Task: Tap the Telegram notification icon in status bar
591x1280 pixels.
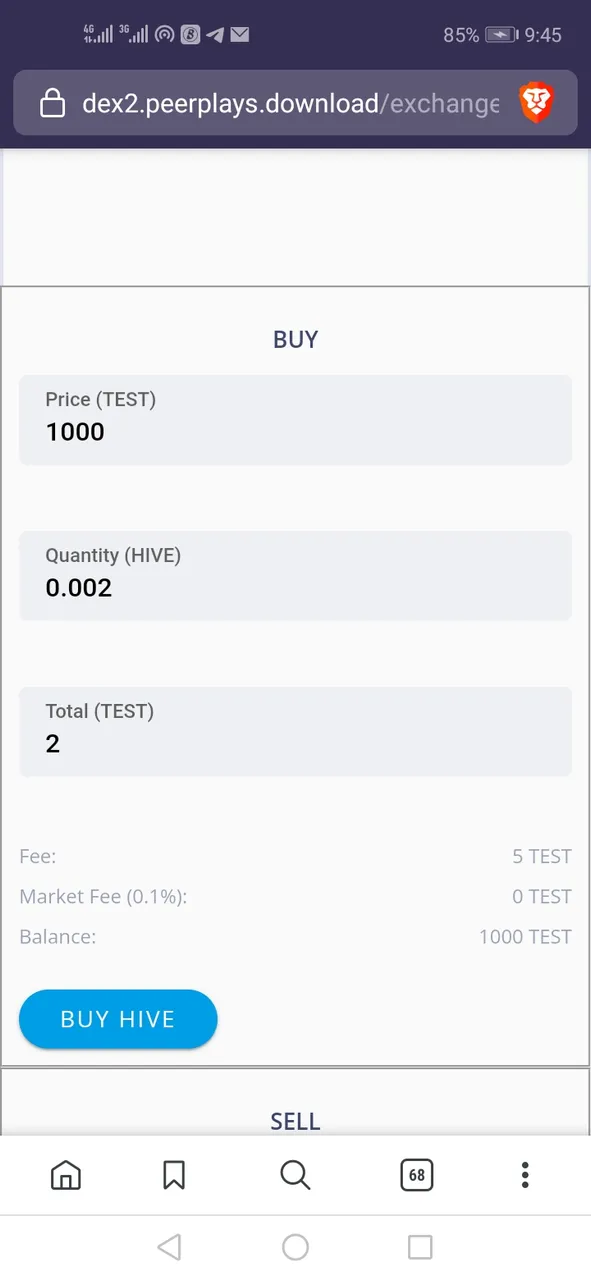Action: click(x=215, y=35)
